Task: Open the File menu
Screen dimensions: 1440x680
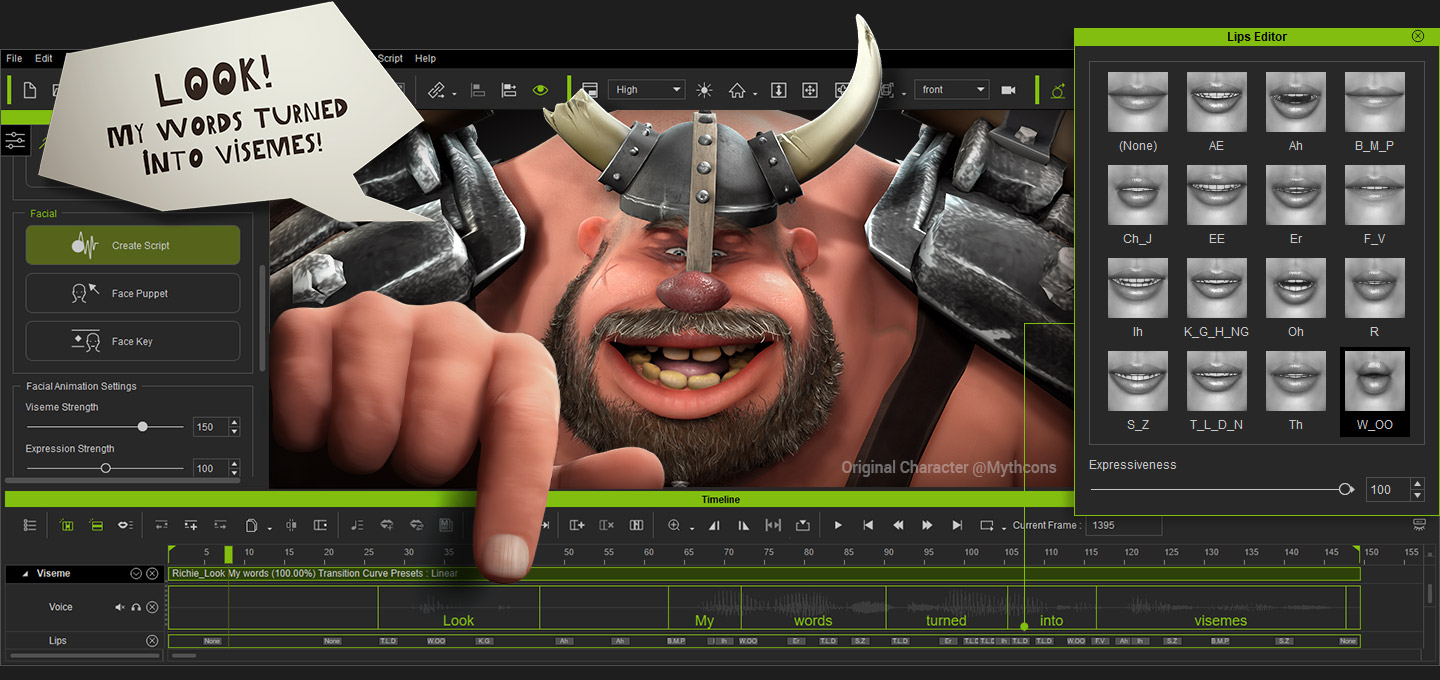Action: pos(14,58)
